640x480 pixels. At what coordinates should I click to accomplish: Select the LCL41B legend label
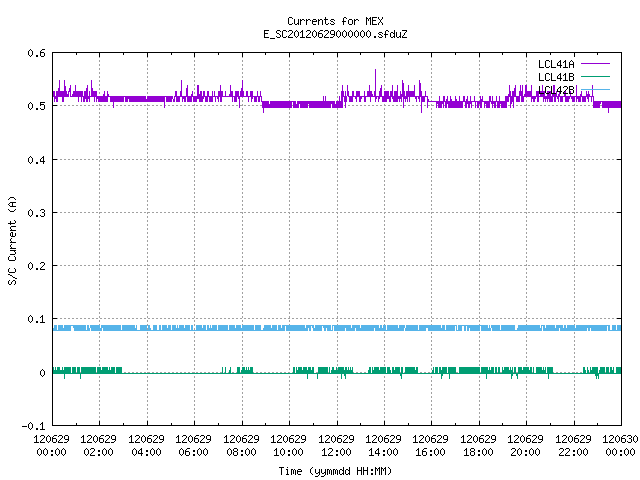tap(556, 77)
